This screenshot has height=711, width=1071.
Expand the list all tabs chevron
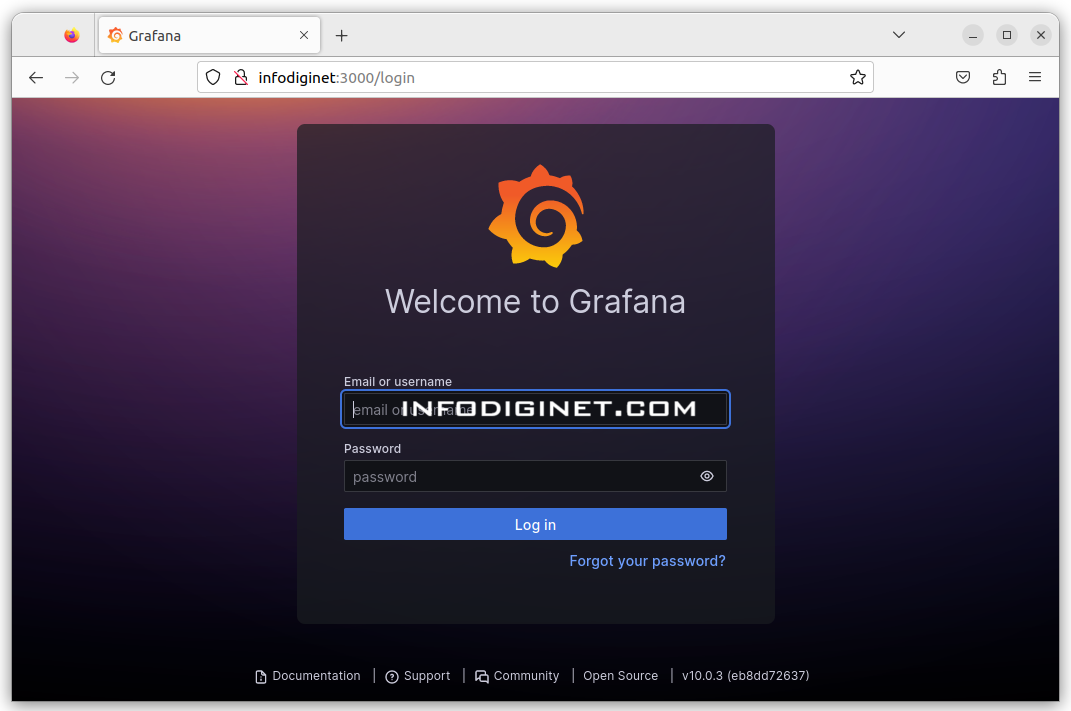point(899,35)
